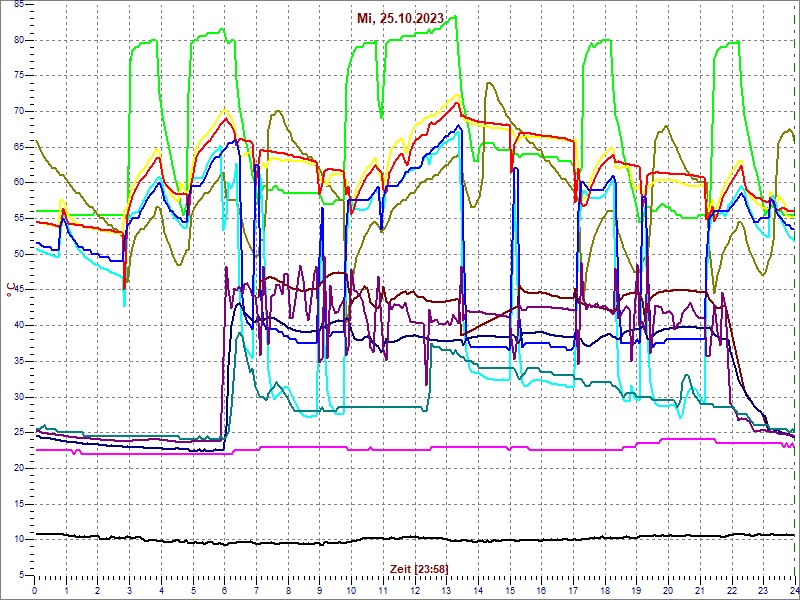Viewport: 800px width, 600px height.
Task: Click hour 23 on the time axis
Action: pyautogui.click(x=763, y=589)
